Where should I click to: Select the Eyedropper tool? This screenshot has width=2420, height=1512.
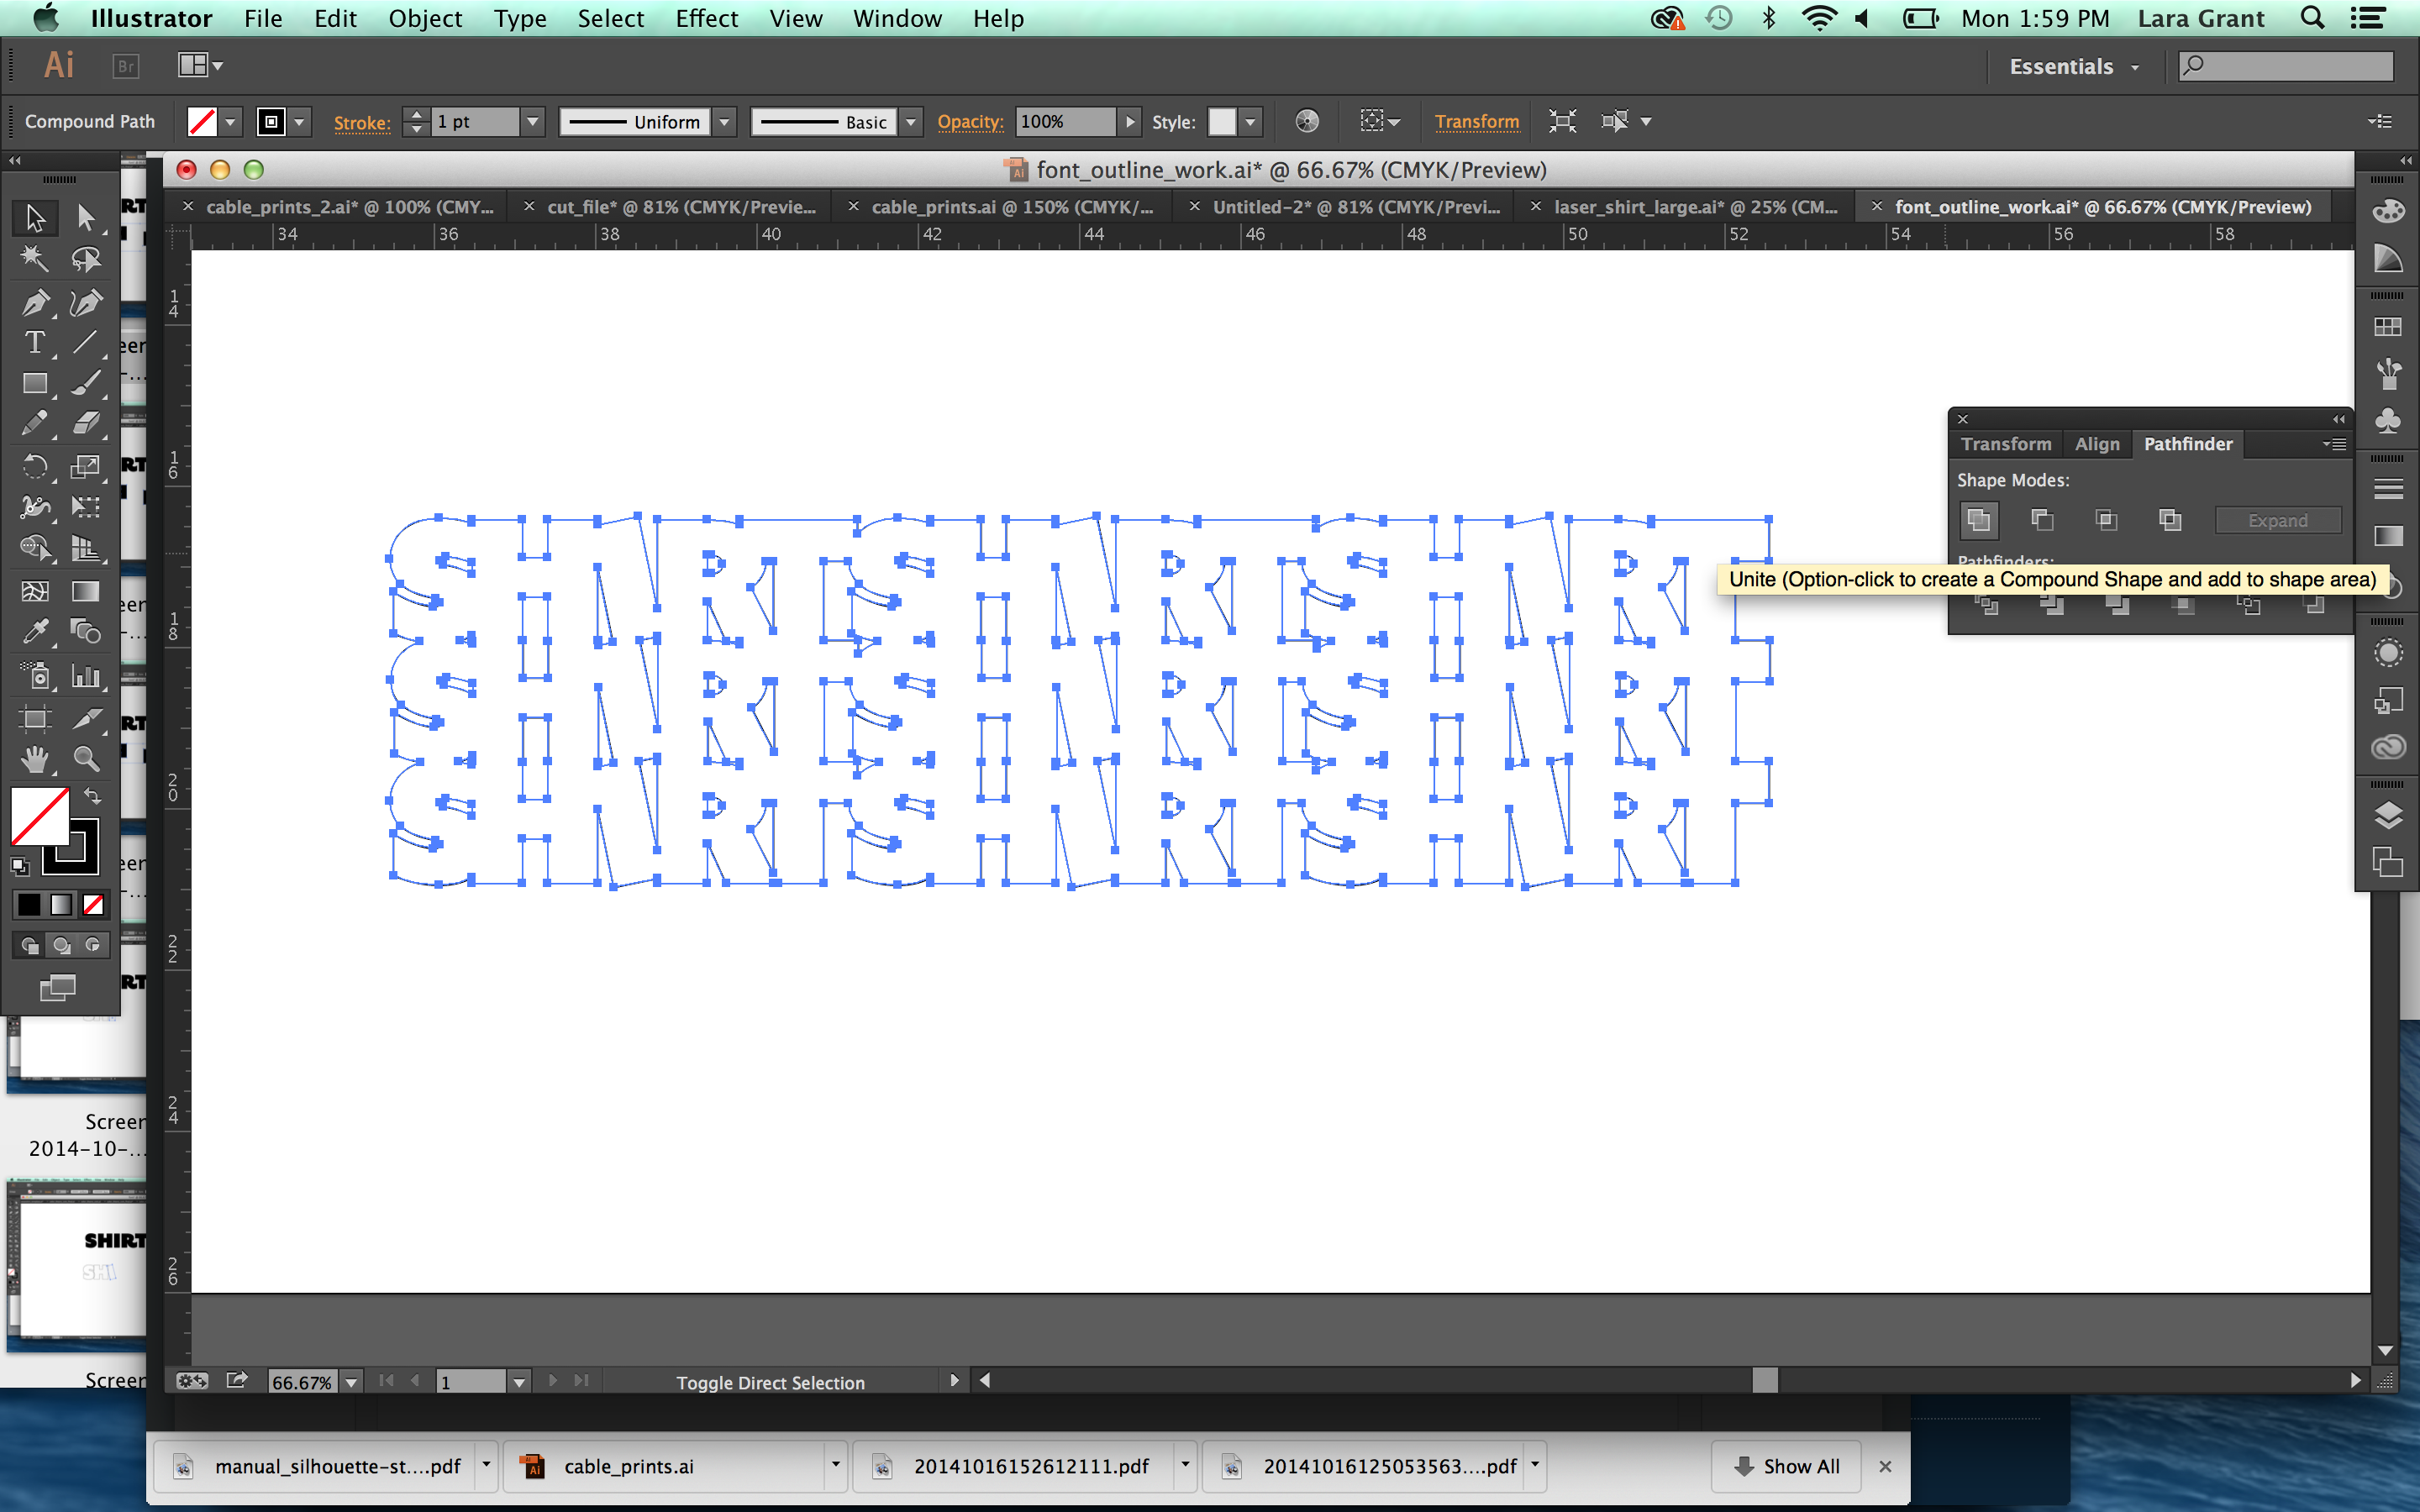(35, 632)
